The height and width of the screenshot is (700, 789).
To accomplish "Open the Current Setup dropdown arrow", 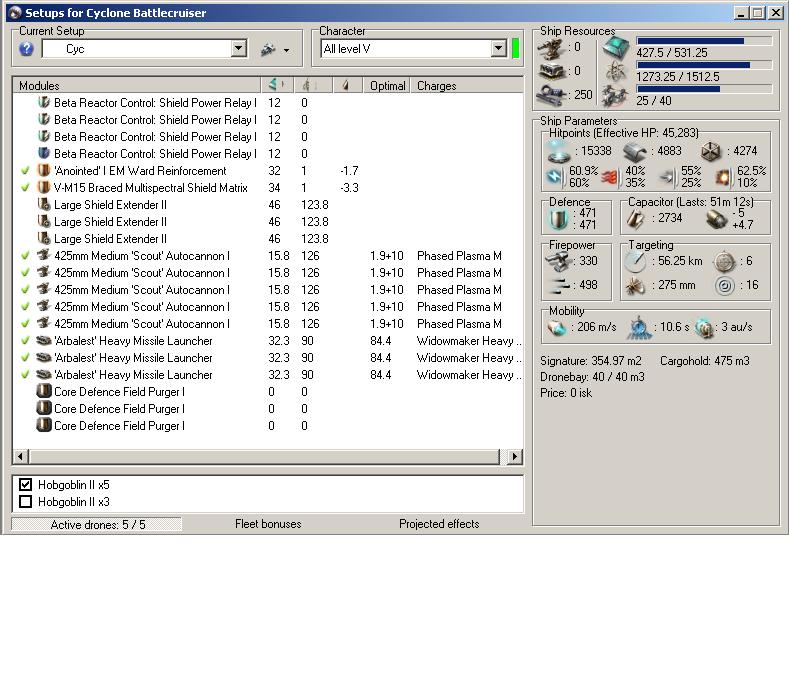I will (x=239, y=49).
